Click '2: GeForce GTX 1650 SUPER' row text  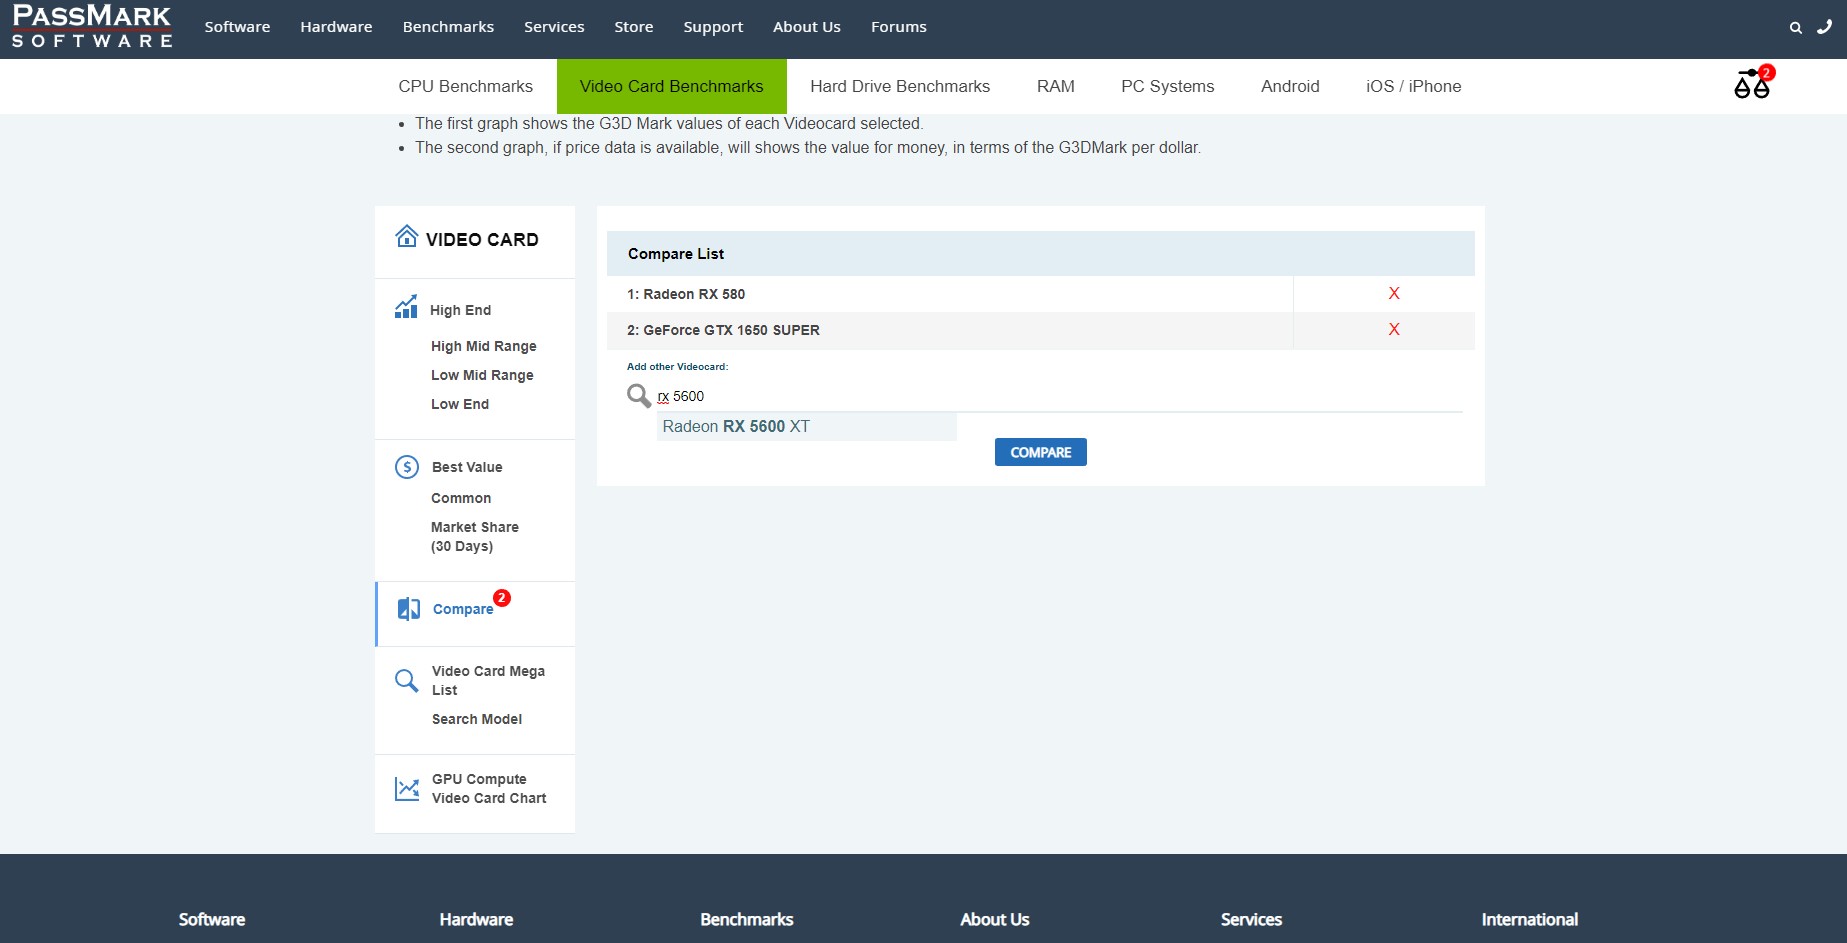(723, 330)
